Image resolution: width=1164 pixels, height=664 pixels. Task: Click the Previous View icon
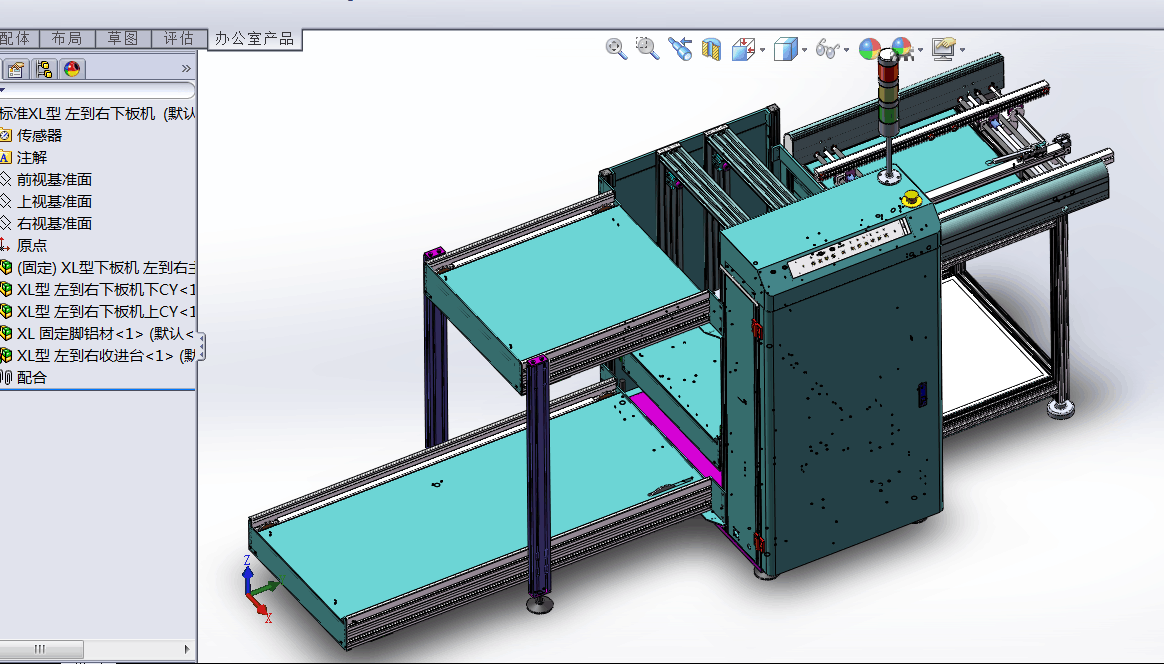click(x=680, y=49)
